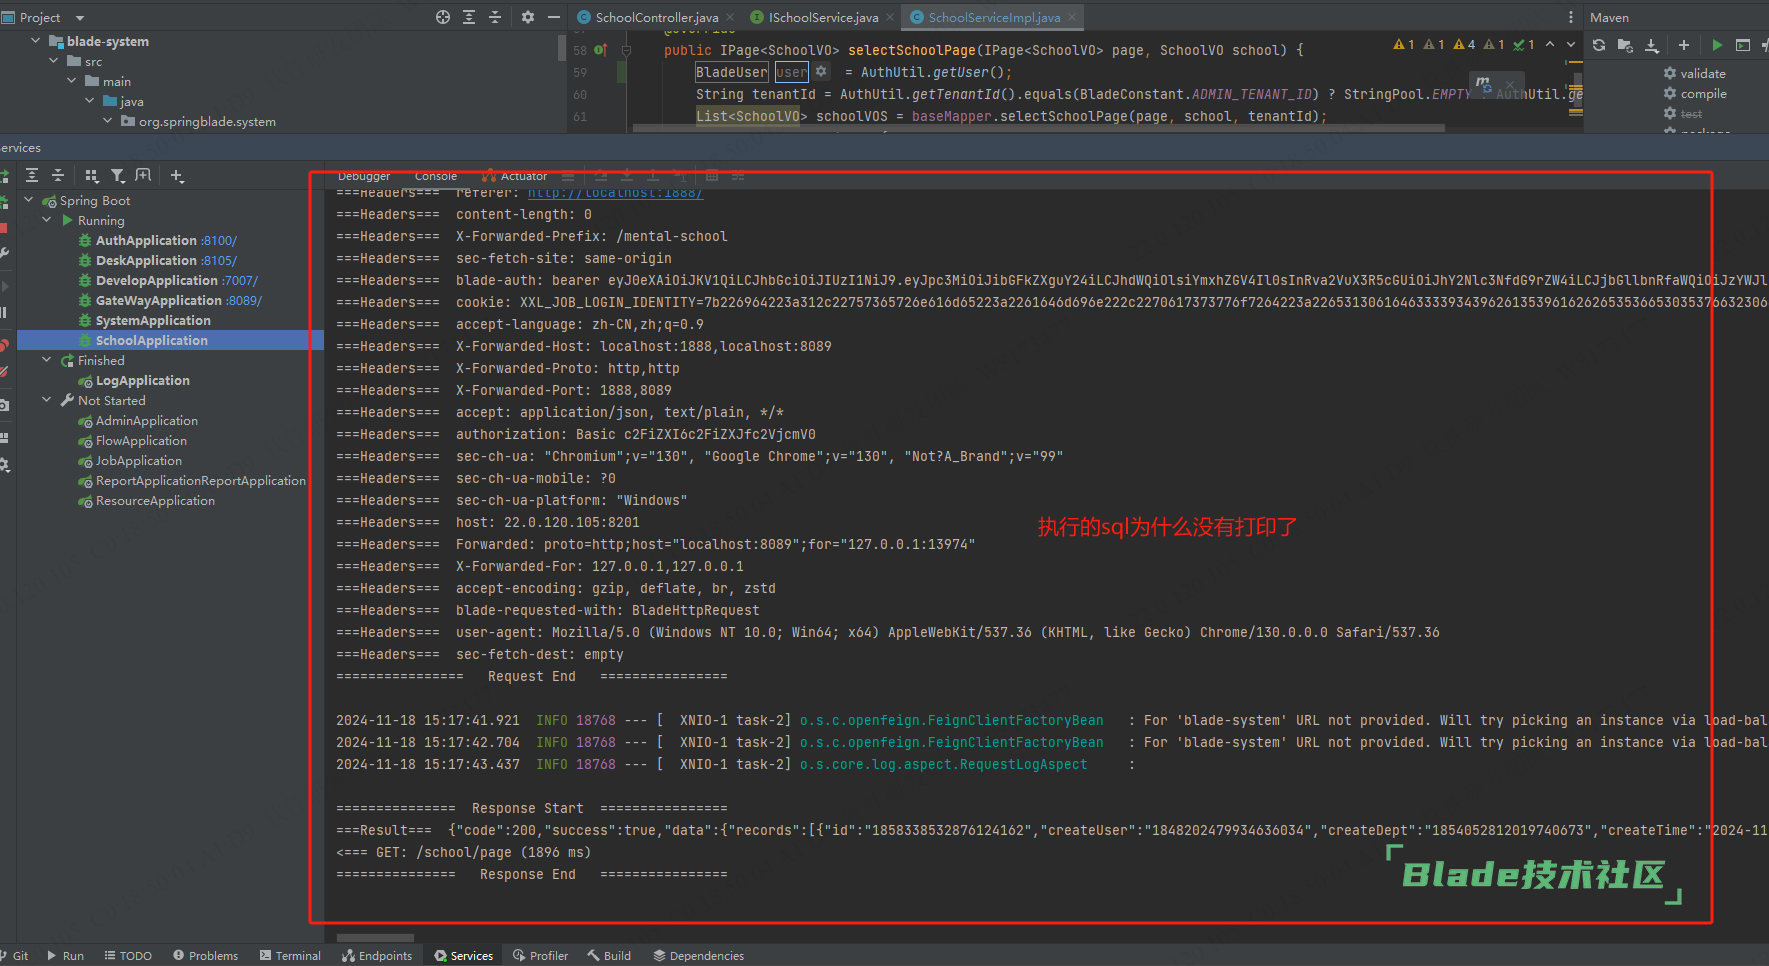This screenshot has height=966, width=1769.
Task: Select opened file locator in Project panel
Action: pyautogui.click(x=443, y=17)
